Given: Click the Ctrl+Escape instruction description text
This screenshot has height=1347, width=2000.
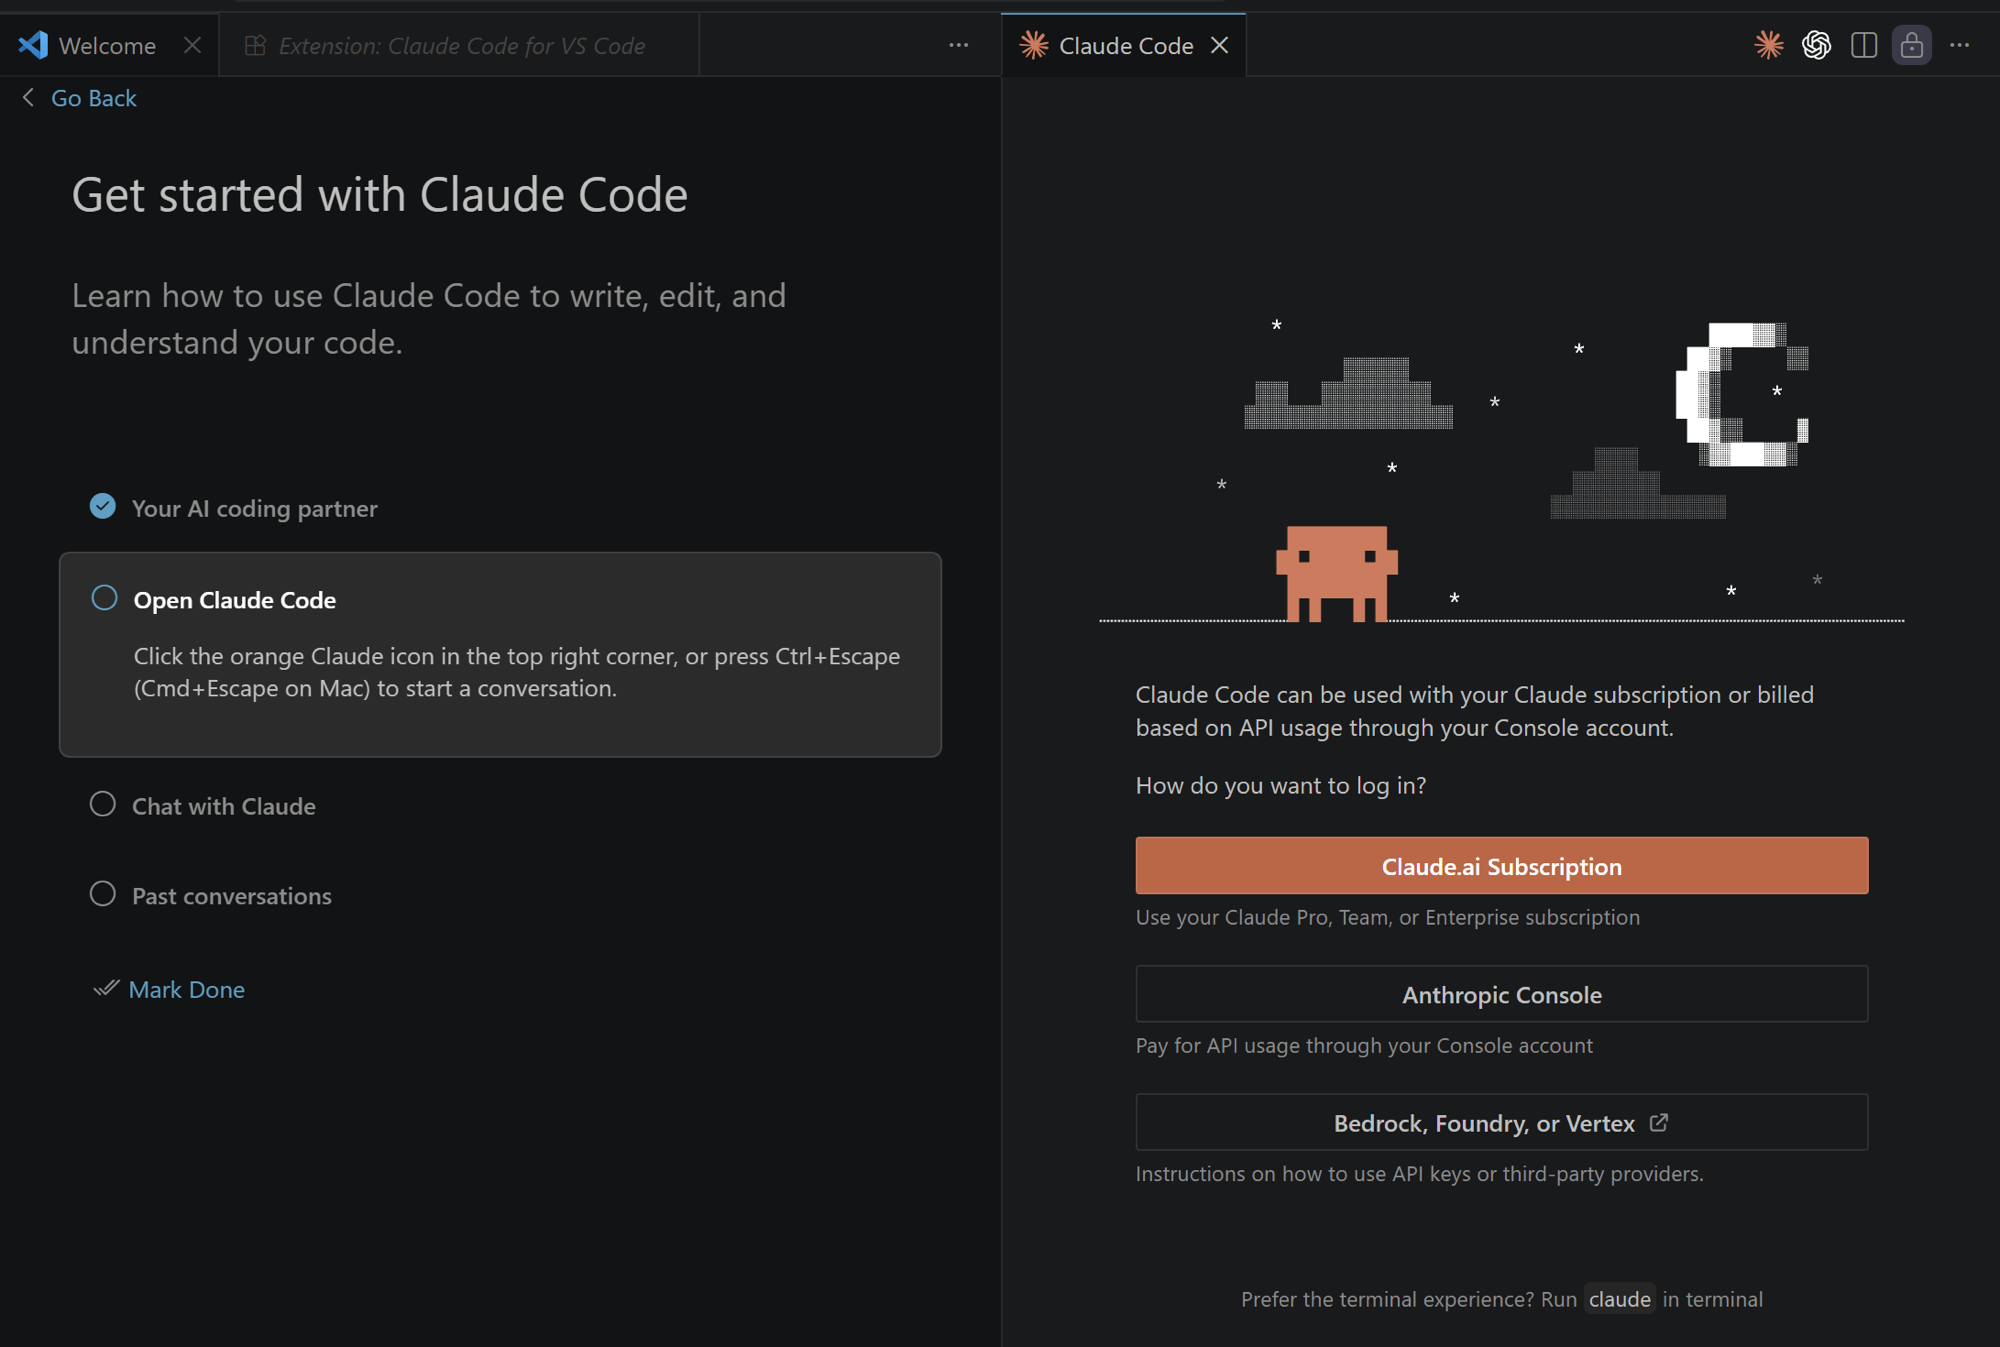Looking at the screenshot, I should [x=517, y=672].
